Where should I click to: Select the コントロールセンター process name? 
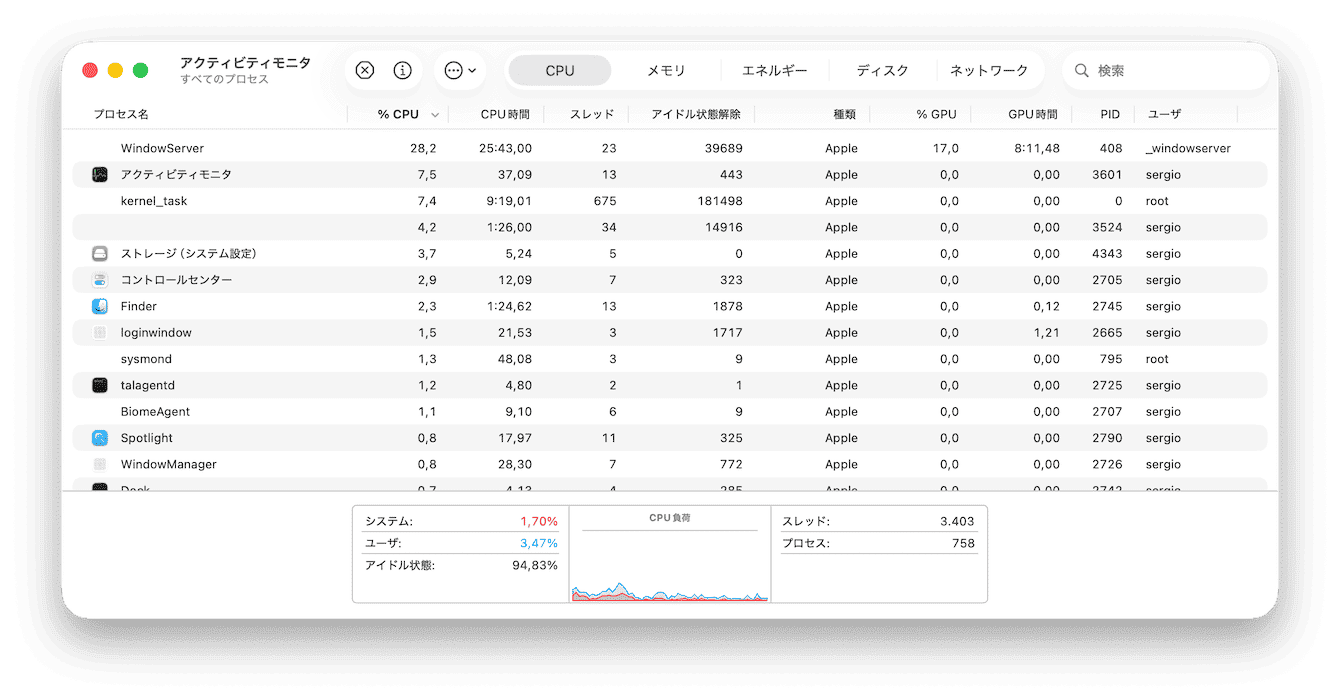(x=176, y=280)
